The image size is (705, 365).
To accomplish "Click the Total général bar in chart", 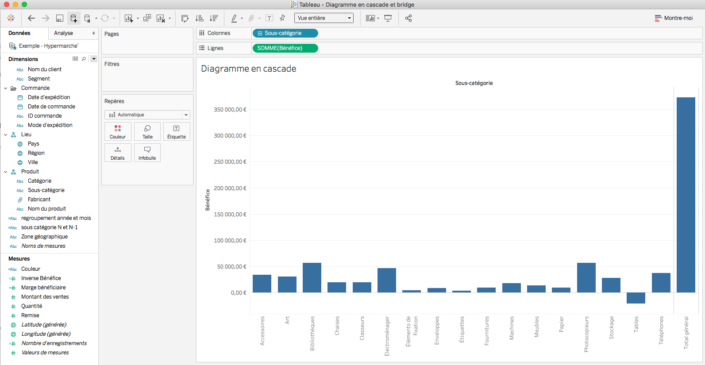I will coord(686,195).
